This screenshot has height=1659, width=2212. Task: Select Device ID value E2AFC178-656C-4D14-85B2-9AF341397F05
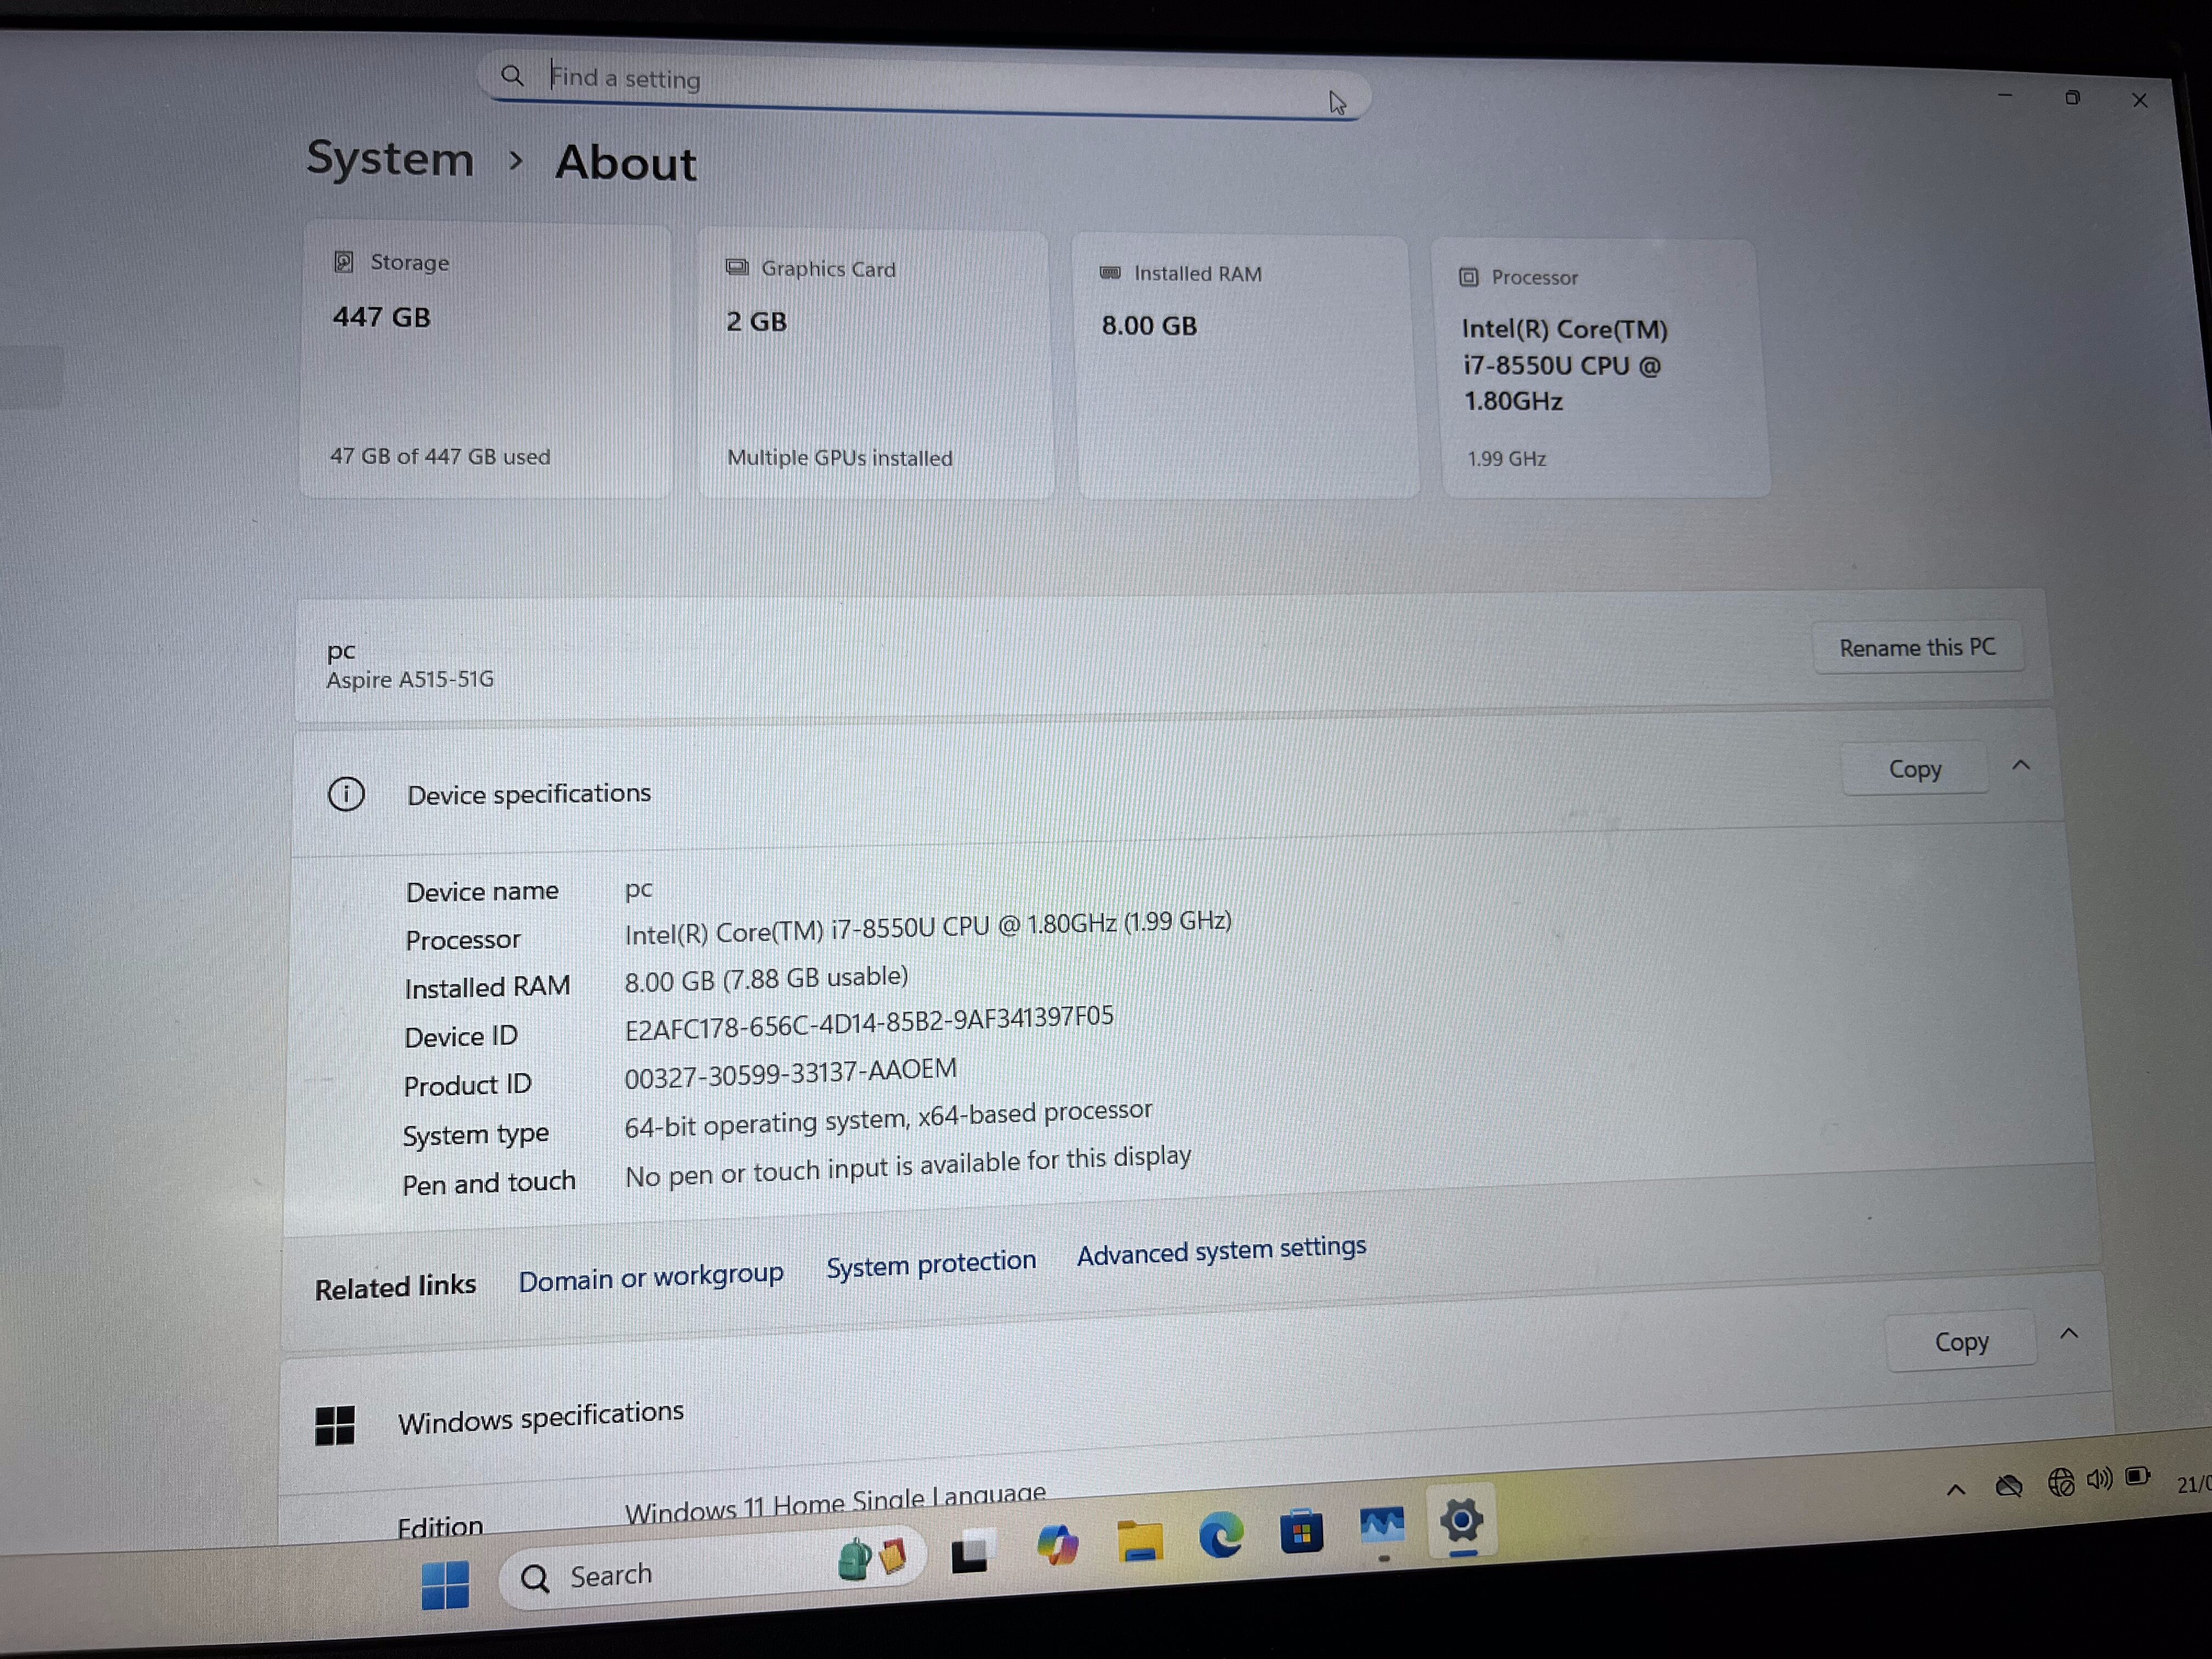coord(869,1023)
